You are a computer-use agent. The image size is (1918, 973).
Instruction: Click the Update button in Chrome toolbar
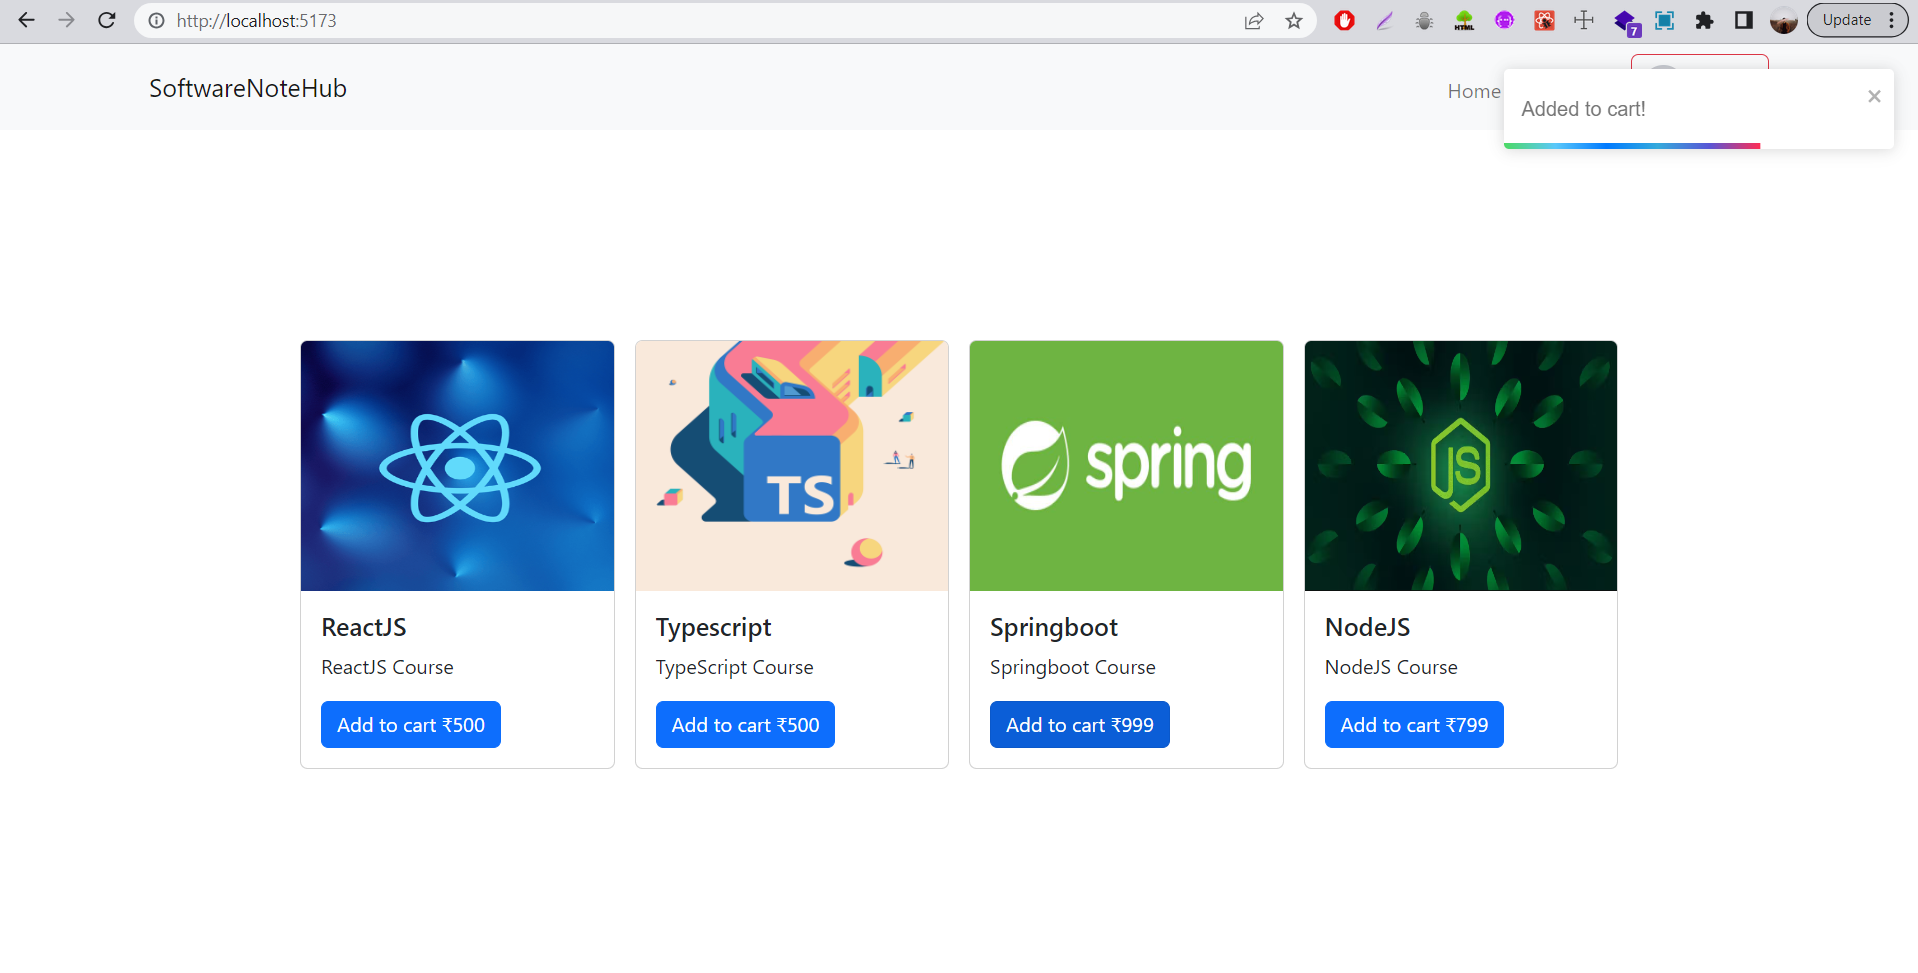tap(1846, 20)
